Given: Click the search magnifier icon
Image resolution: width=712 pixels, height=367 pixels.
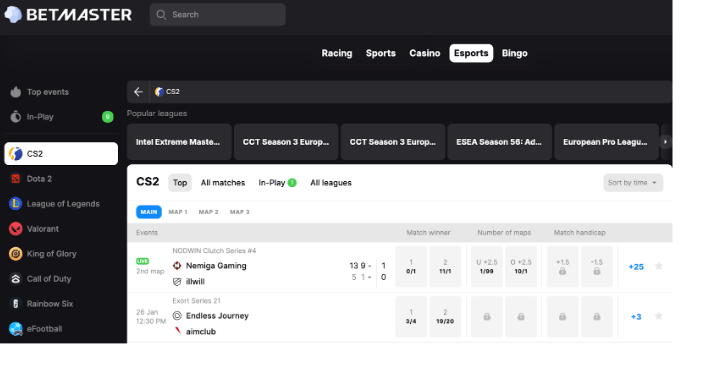Looking at the screenshot, I should 161,15.
